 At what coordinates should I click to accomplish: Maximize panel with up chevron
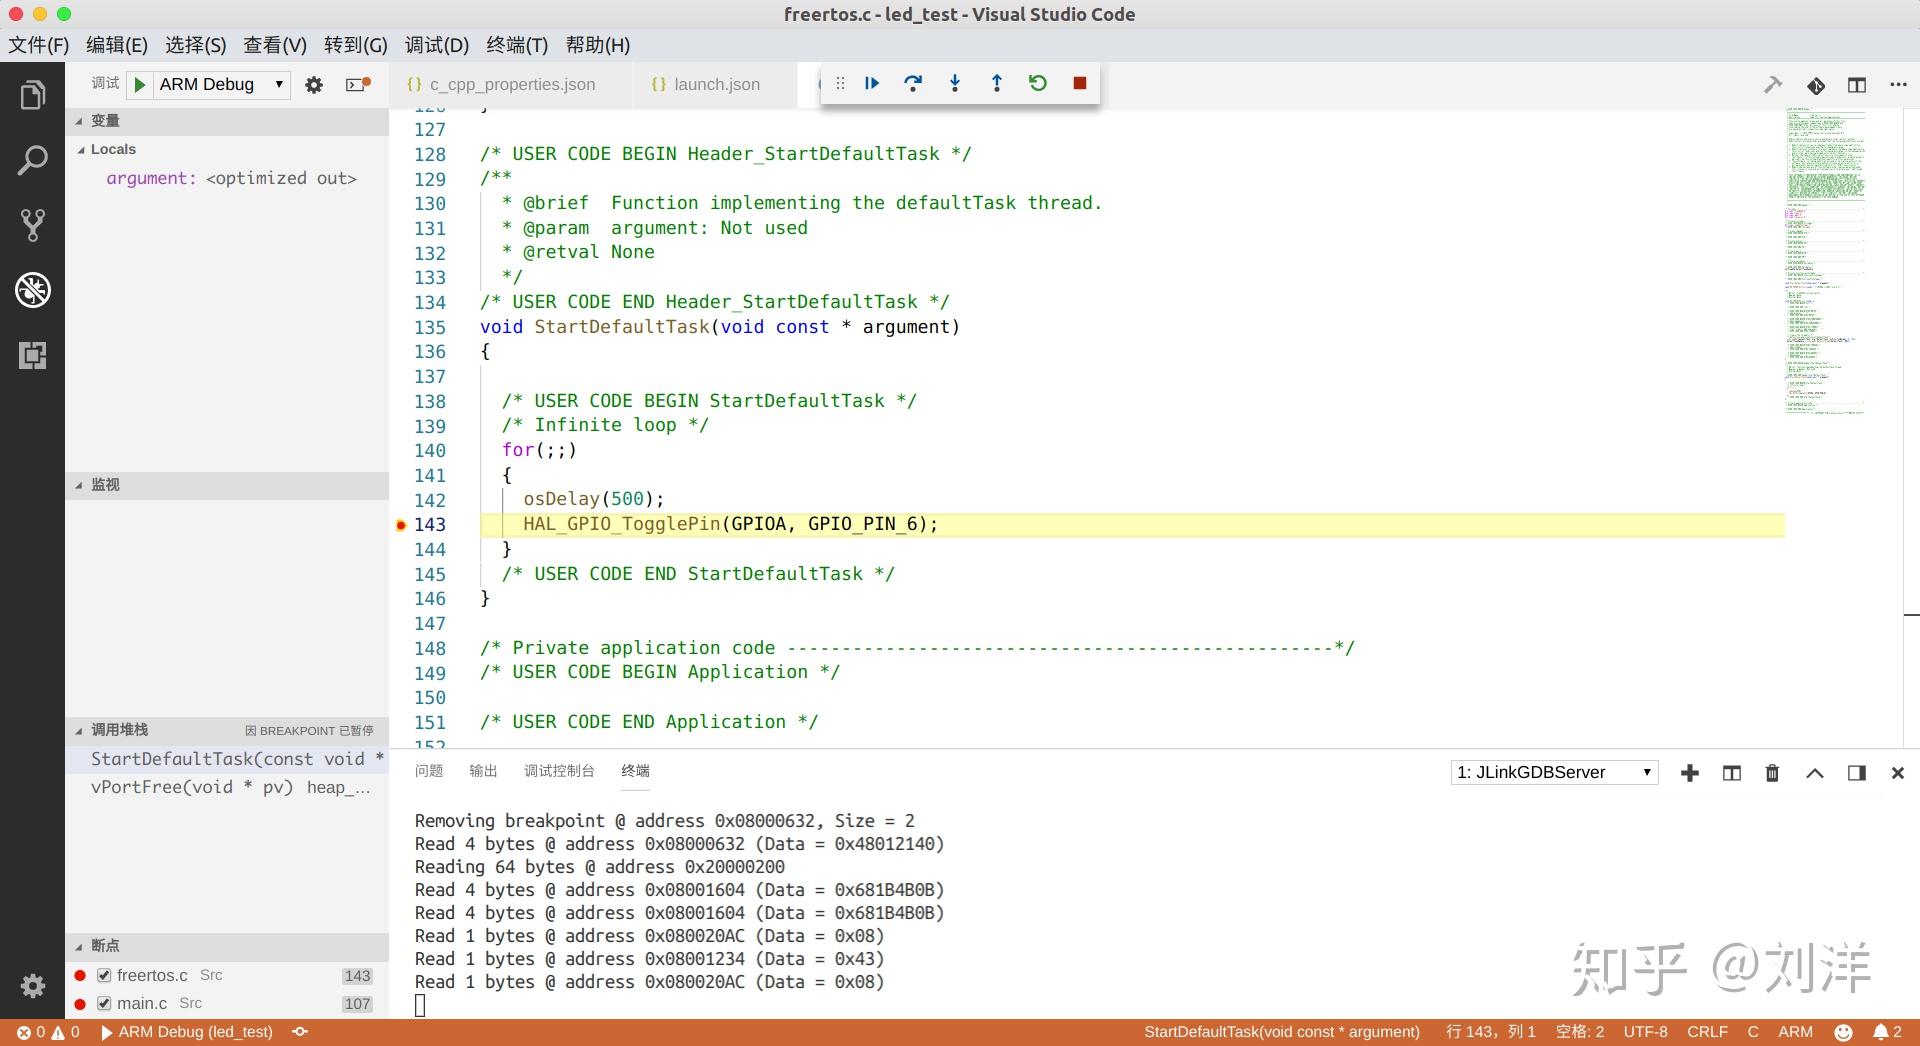point(1815,773)
